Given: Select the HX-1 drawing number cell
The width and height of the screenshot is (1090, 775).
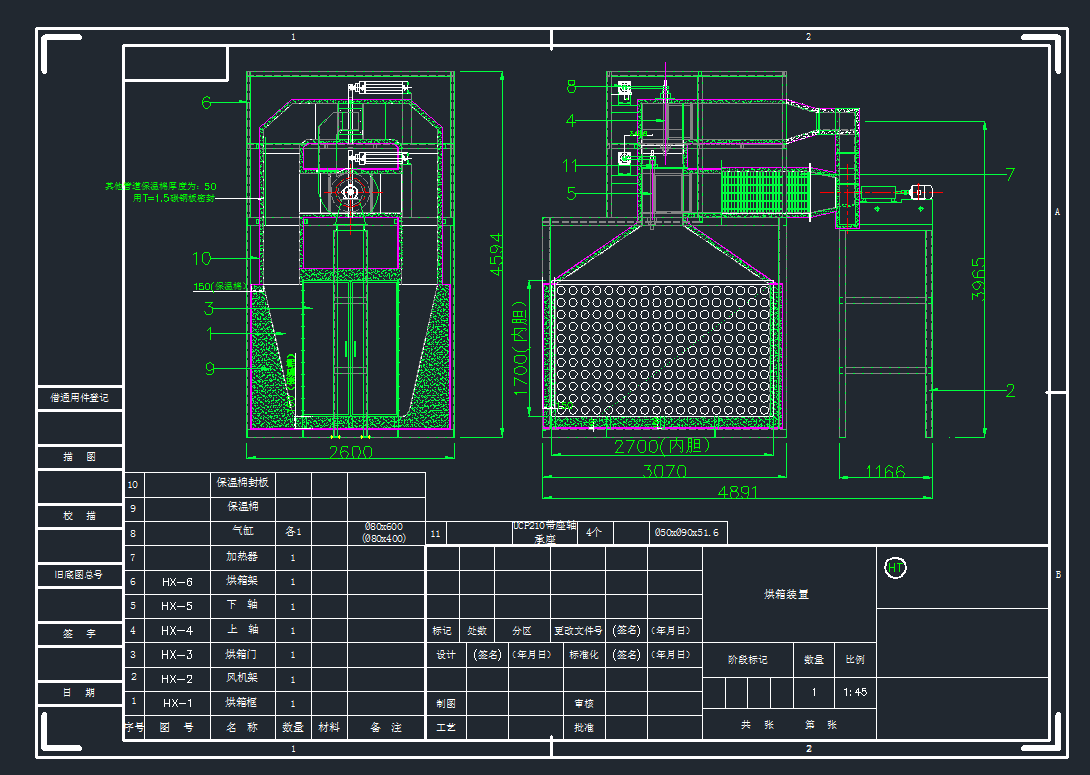Looking at the screenshot, I should click(x=177, y=703).
